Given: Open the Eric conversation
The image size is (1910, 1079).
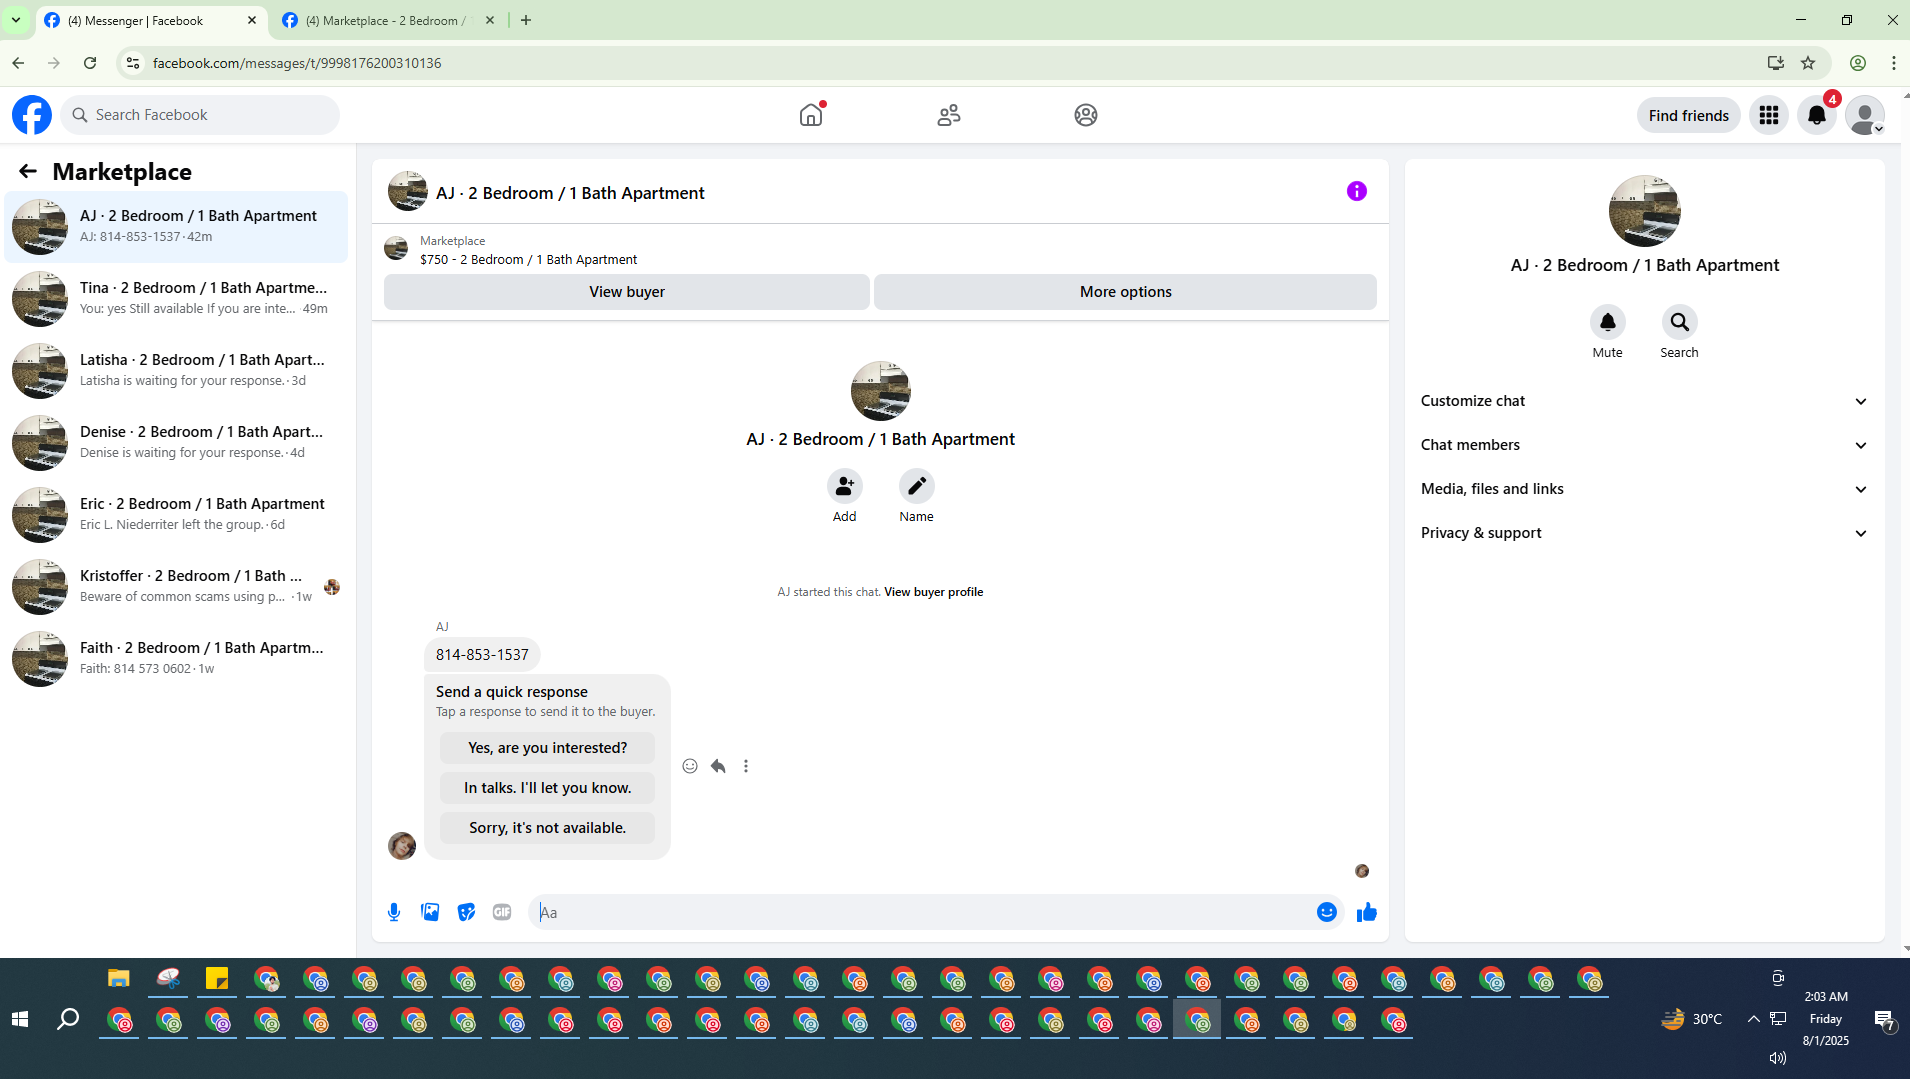Looking at the screenshot, I should (176, 515).
